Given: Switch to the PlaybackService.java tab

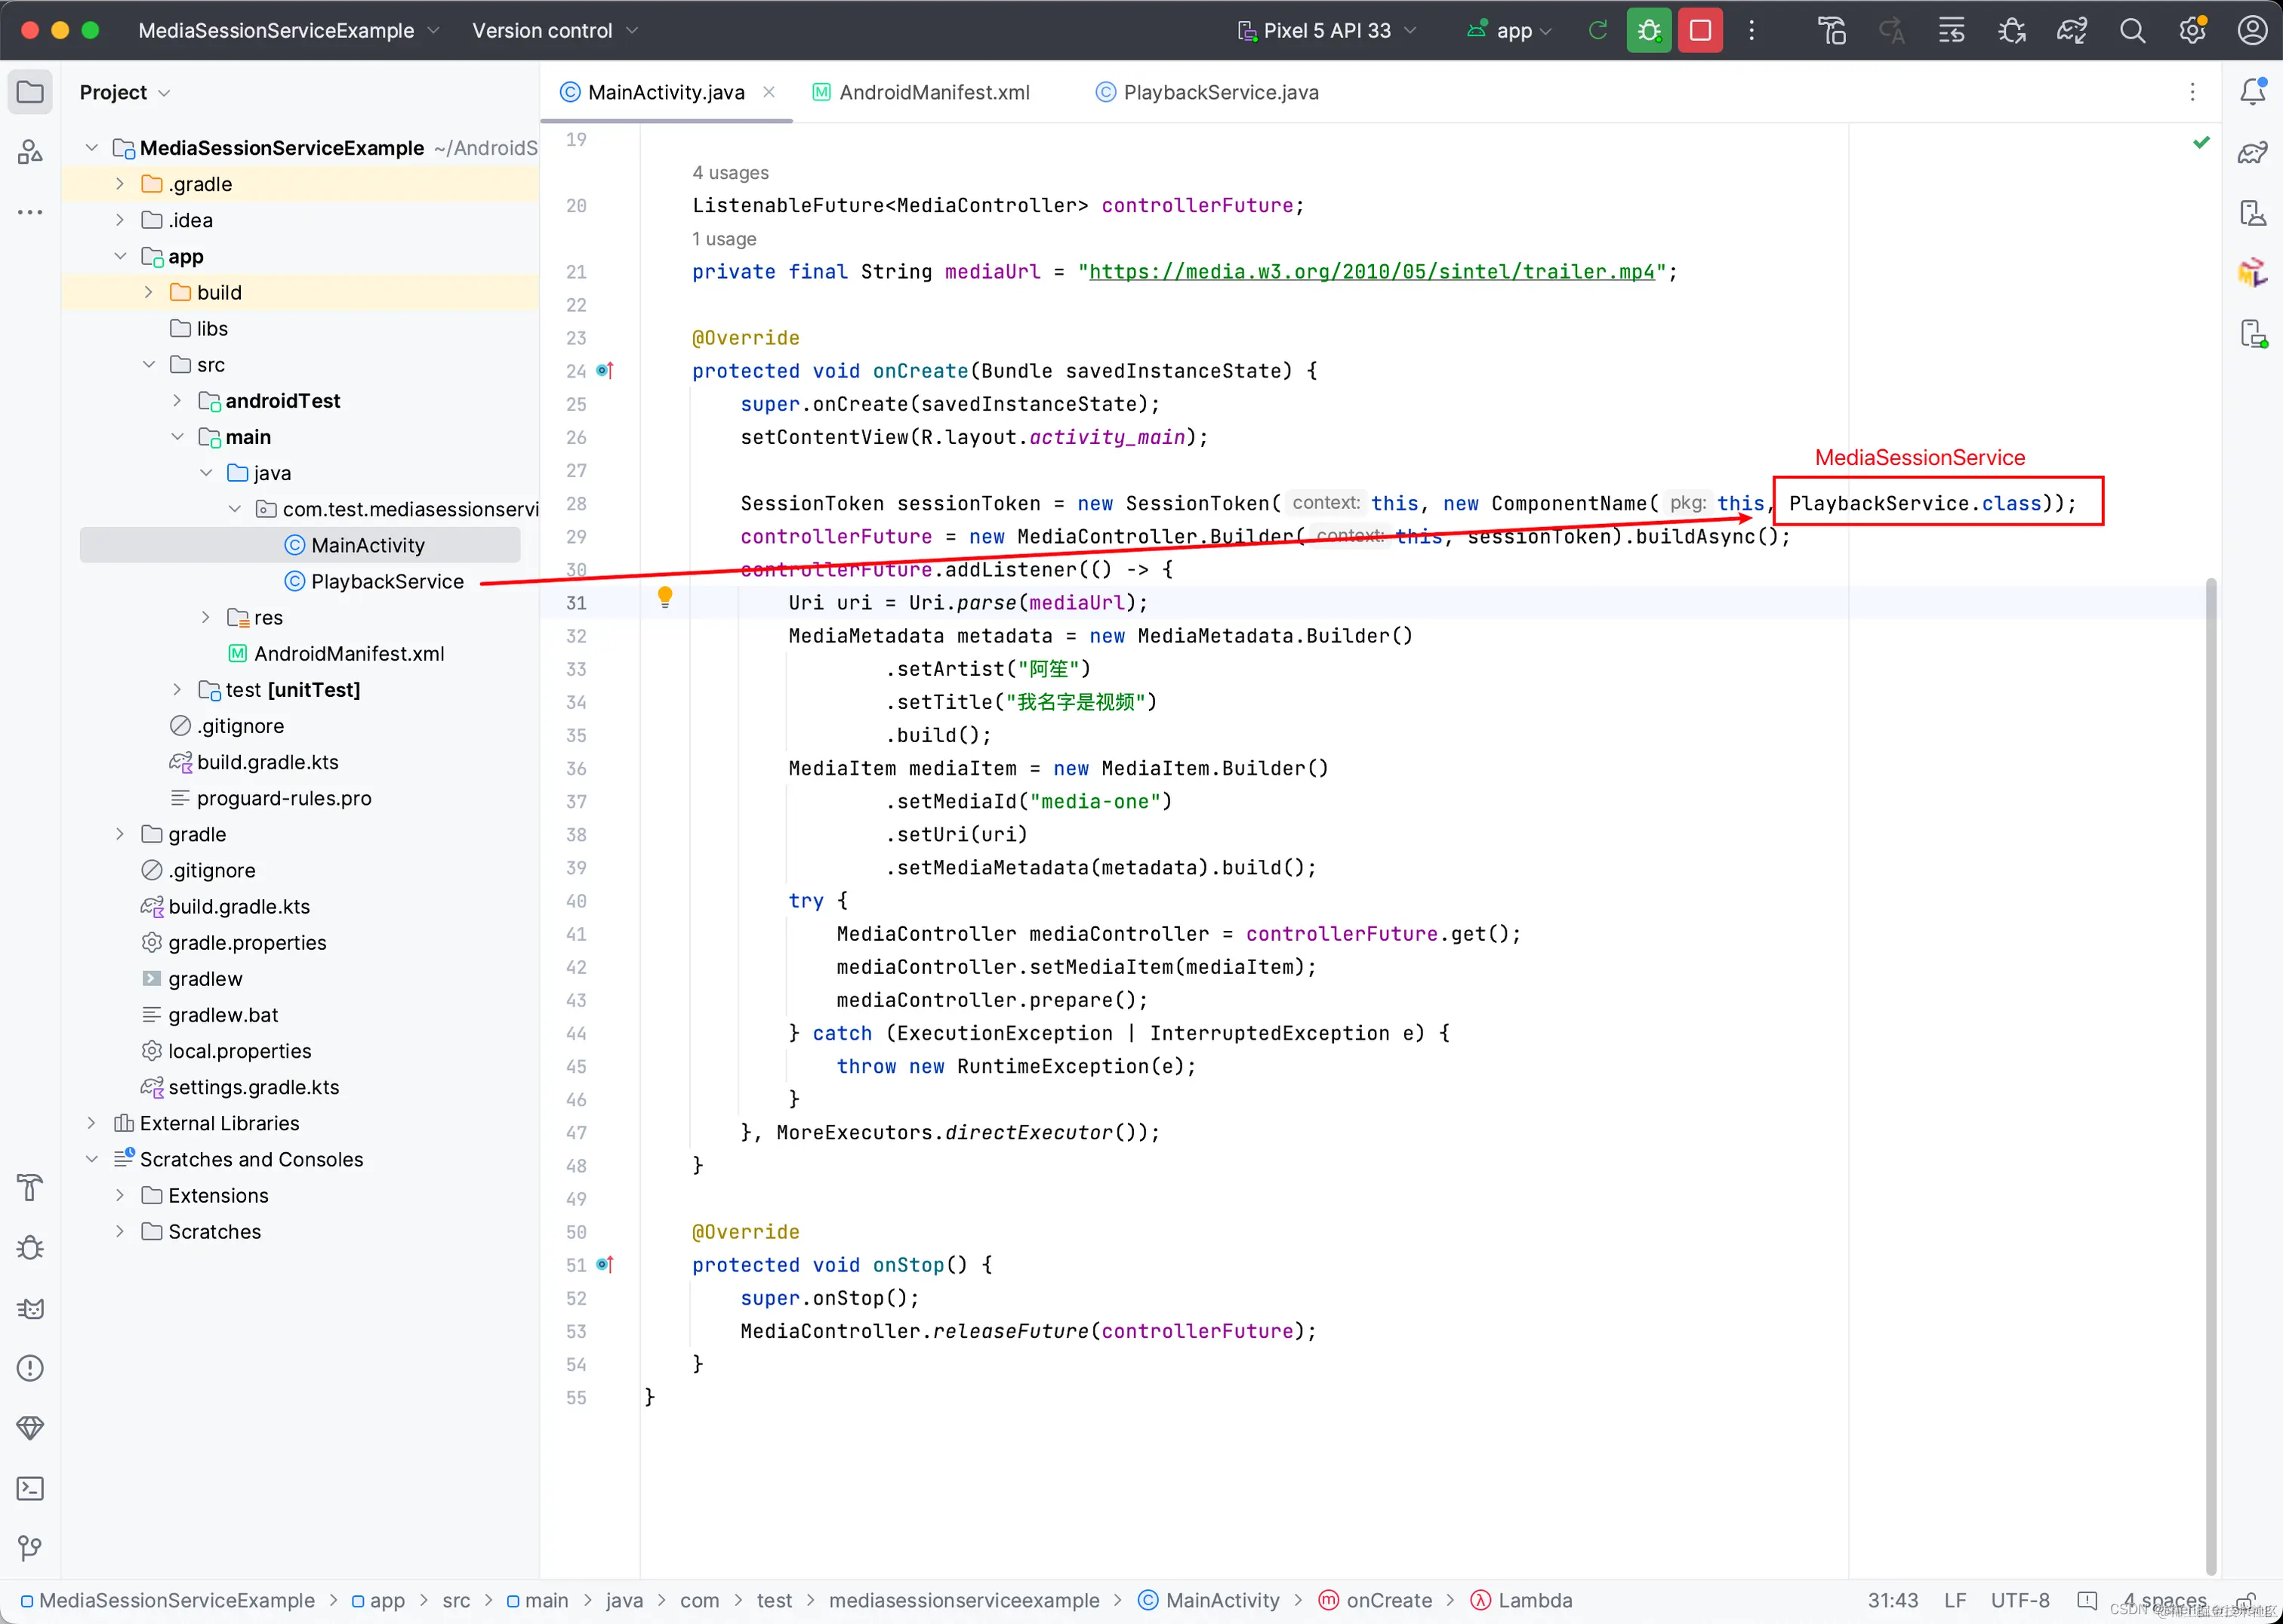Looking at the screenshot, I should click(x=1220, y=92).
